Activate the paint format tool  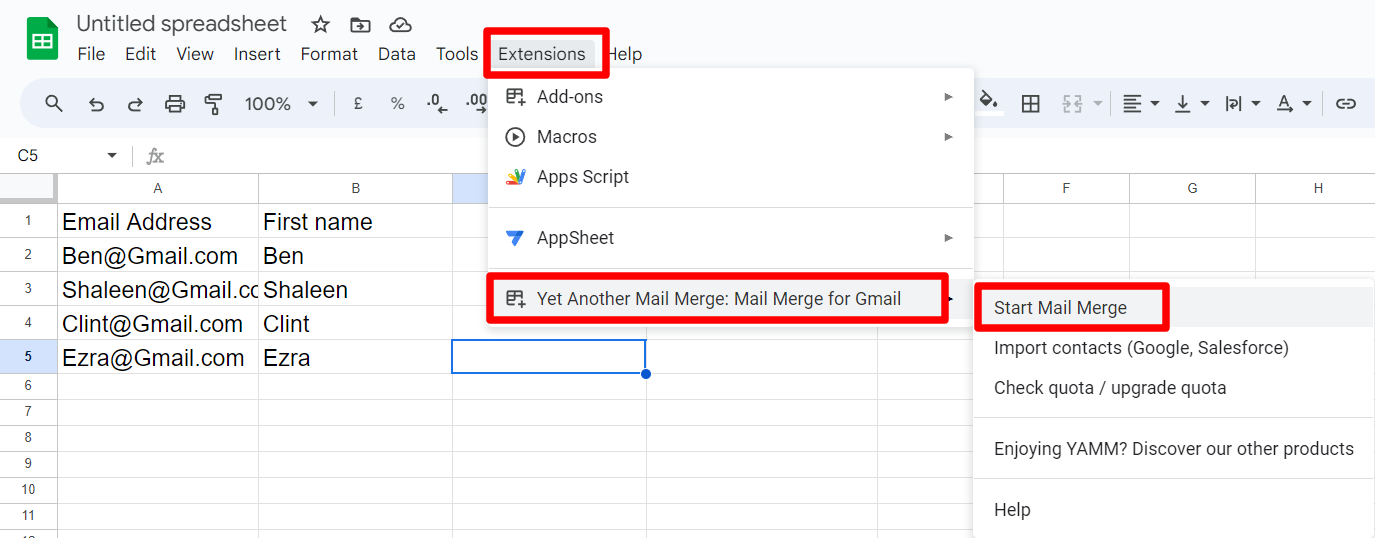tap(213, 103)
